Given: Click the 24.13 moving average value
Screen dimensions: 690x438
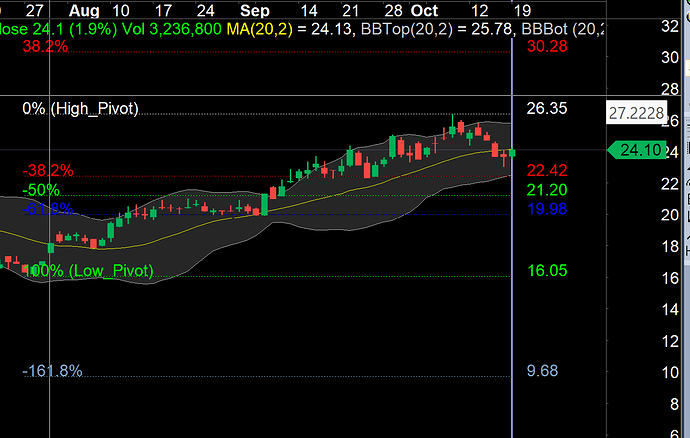Looking at the screenshot, I should (x=331, y=29).
